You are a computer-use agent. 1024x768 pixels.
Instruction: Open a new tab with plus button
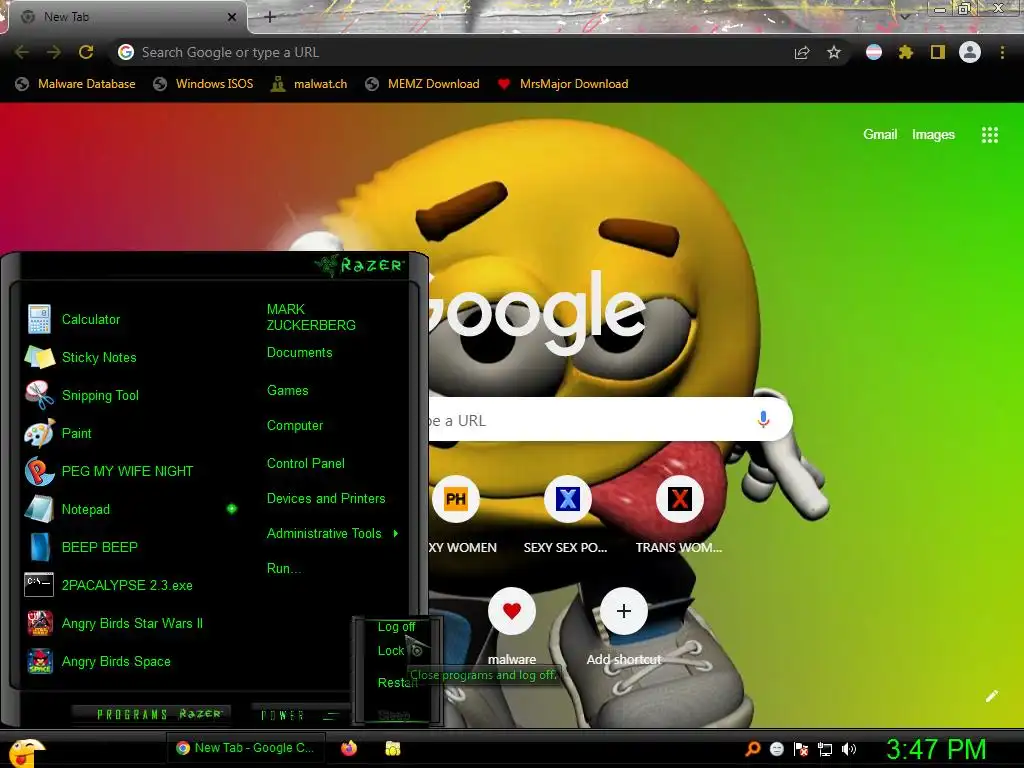pos(270,17)
